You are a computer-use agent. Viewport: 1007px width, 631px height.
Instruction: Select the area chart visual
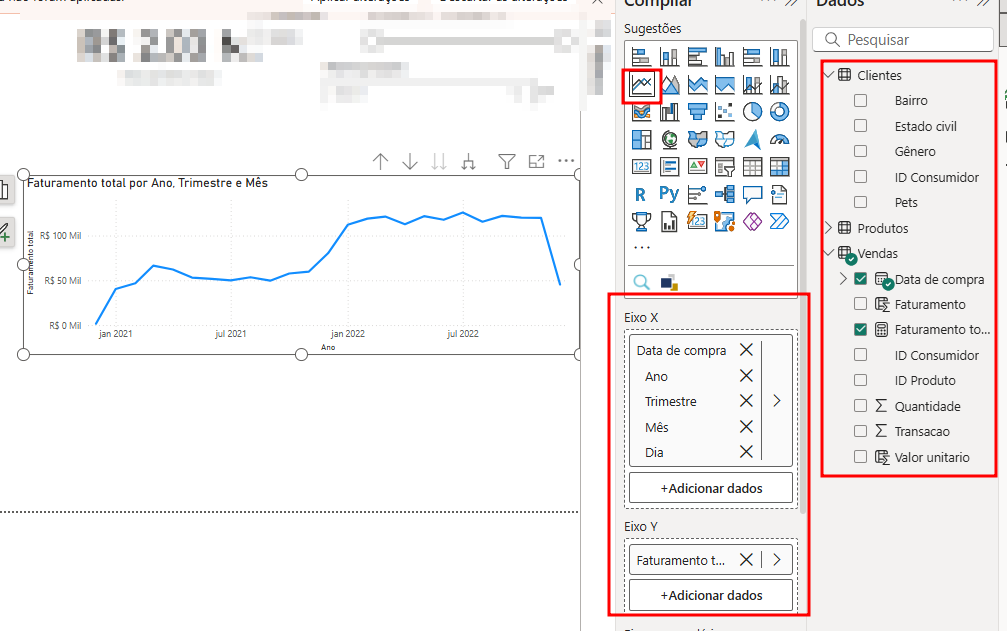click(669, 85)
